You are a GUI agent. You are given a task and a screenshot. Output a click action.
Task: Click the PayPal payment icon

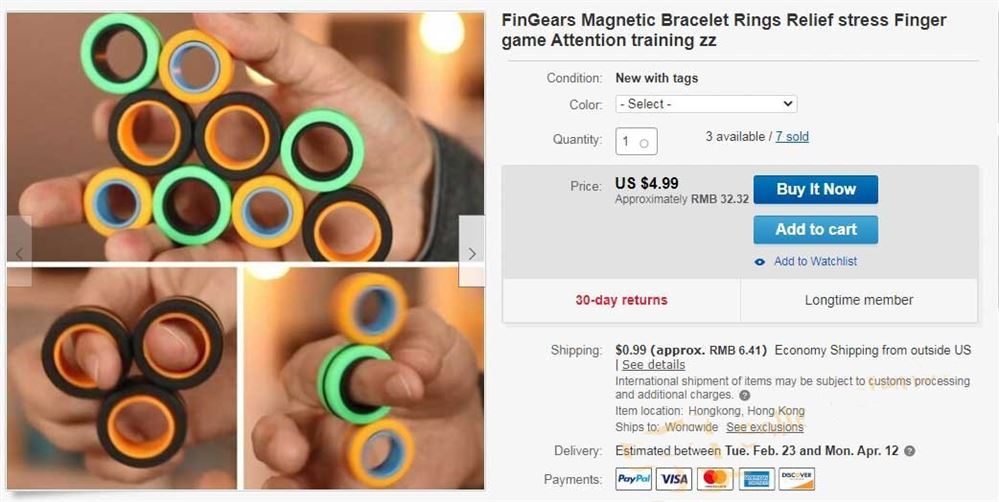633,478
